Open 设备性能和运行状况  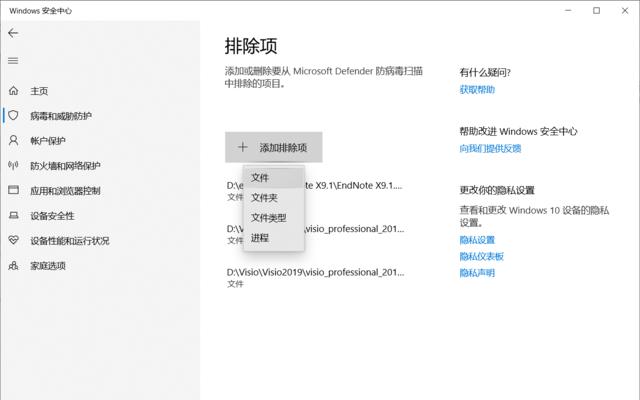[x=70, y=241]
